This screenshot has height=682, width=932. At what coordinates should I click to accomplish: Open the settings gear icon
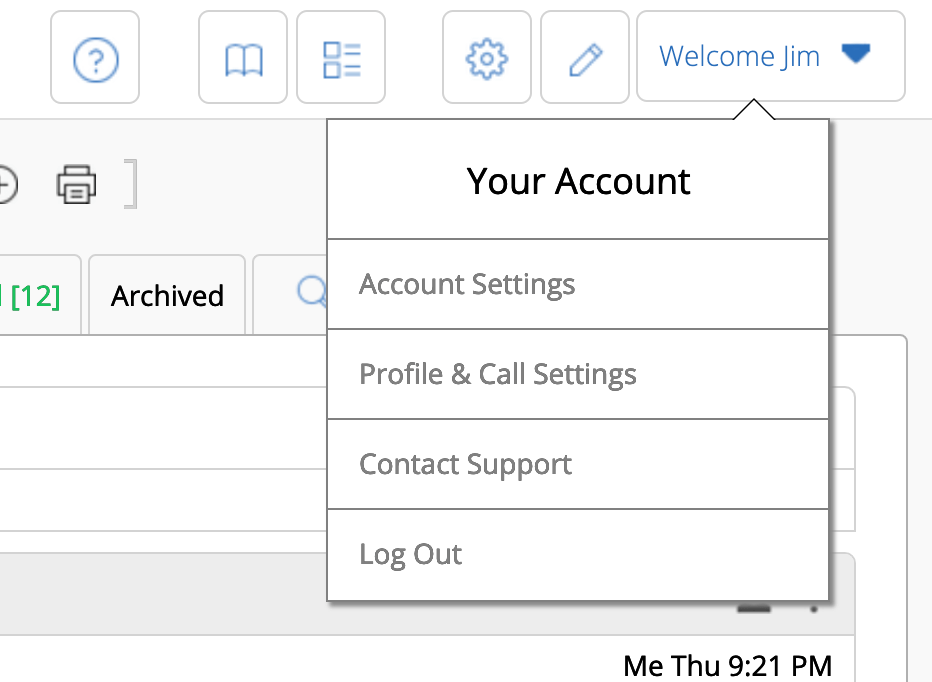coord(487,57)
